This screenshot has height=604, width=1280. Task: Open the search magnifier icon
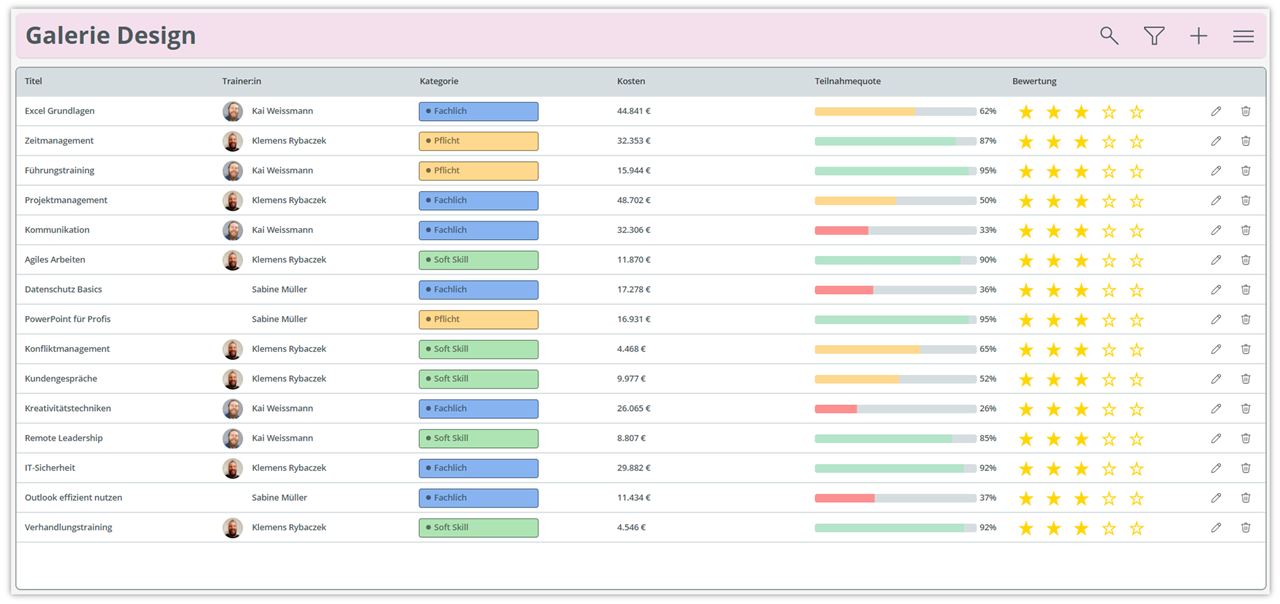coord(1109,36)
